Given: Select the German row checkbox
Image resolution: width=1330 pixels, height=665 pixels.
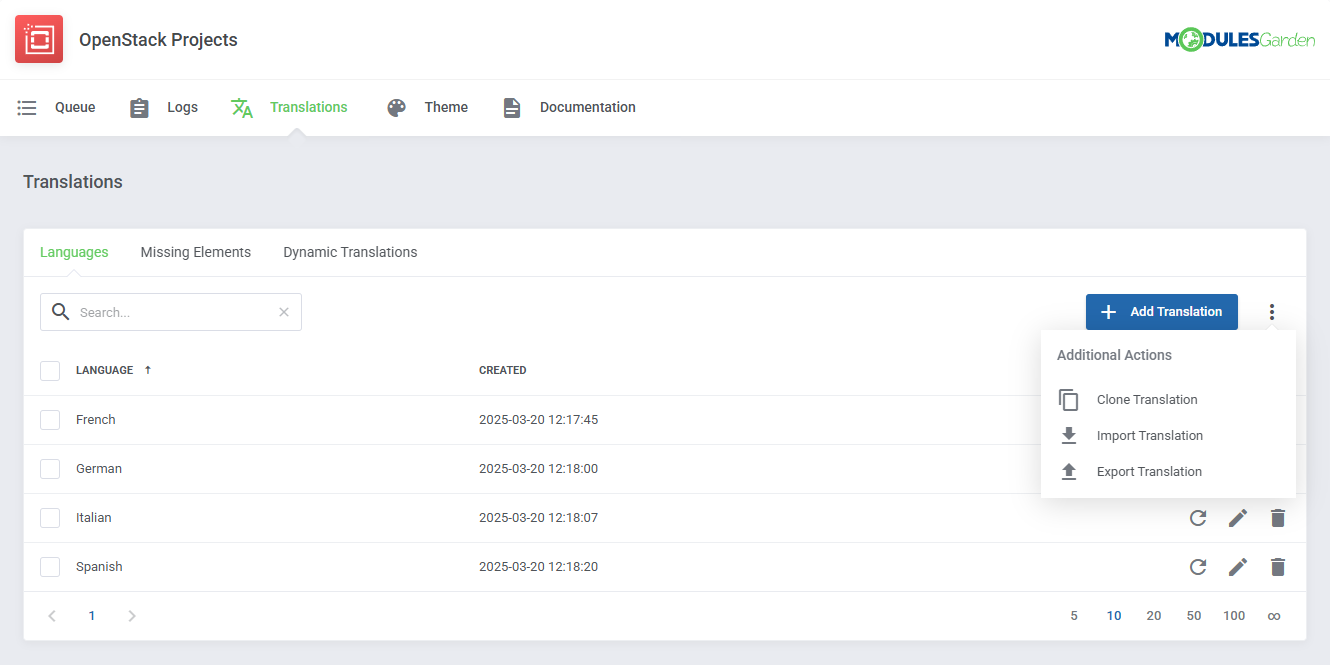Looking at the screenshot, I should (50, 468).
